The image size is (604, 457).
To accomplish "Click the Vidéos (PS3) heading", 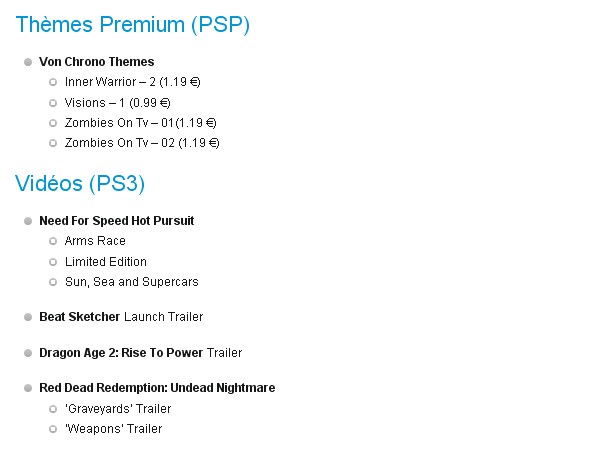I will pos(80,183).
